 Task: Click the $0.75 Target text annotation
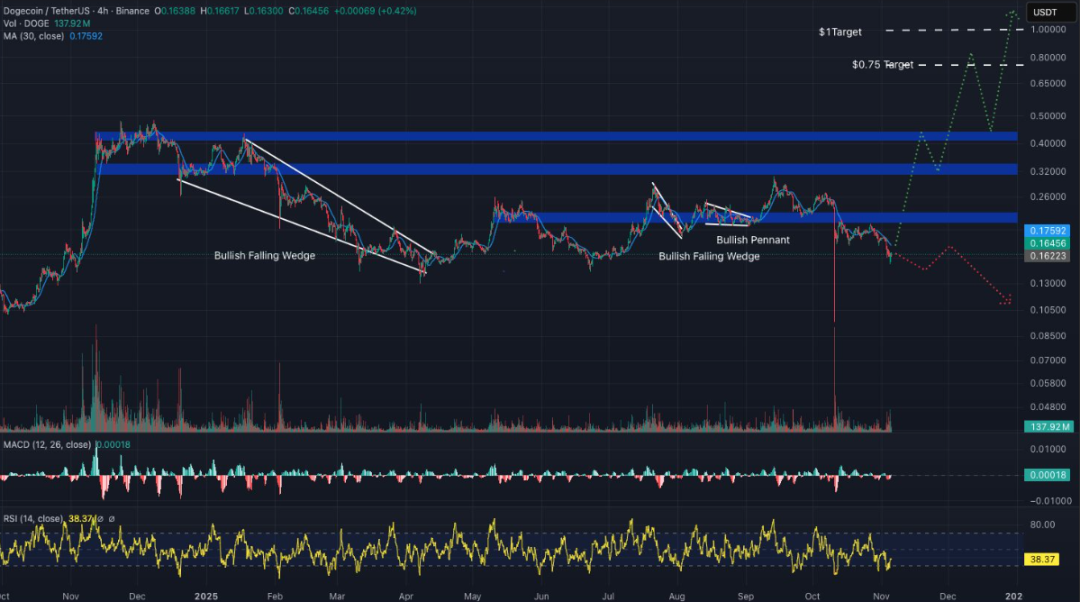pyautogui.click(x=882, y=65)
